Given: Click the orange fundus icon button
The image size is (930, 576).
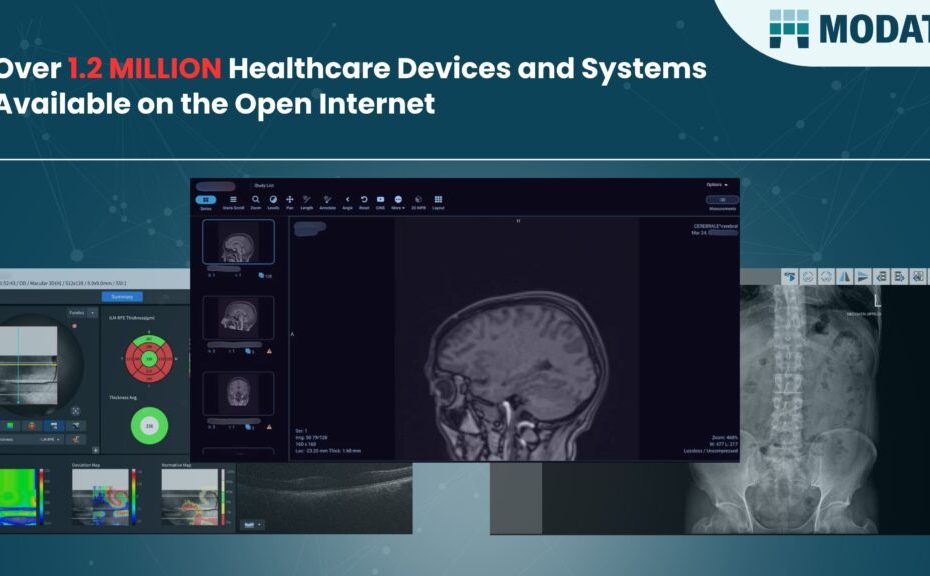Looking at the screenshot, I should pos(32,425).
